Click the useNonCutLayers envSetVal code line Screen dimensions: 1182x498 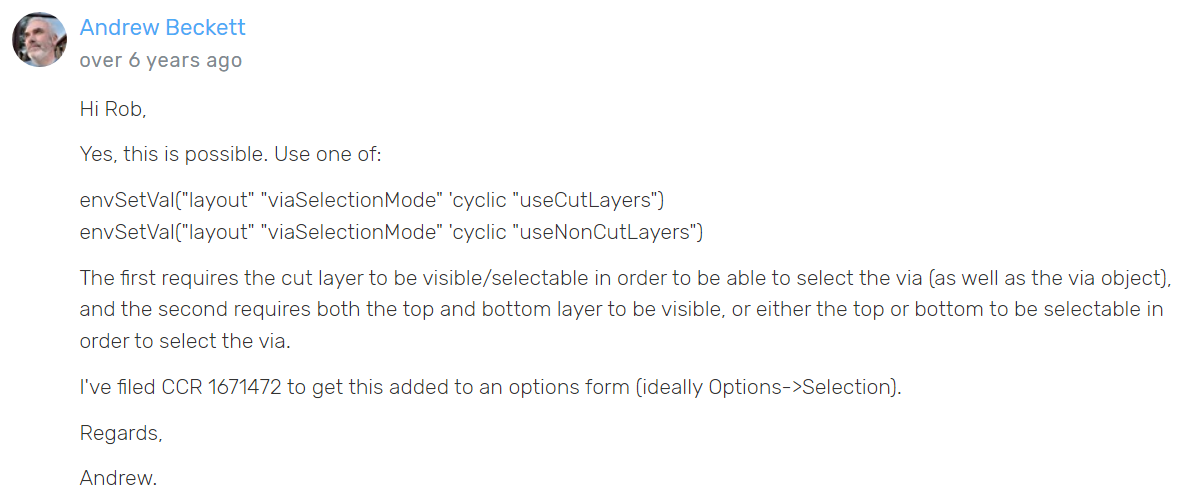390,233
